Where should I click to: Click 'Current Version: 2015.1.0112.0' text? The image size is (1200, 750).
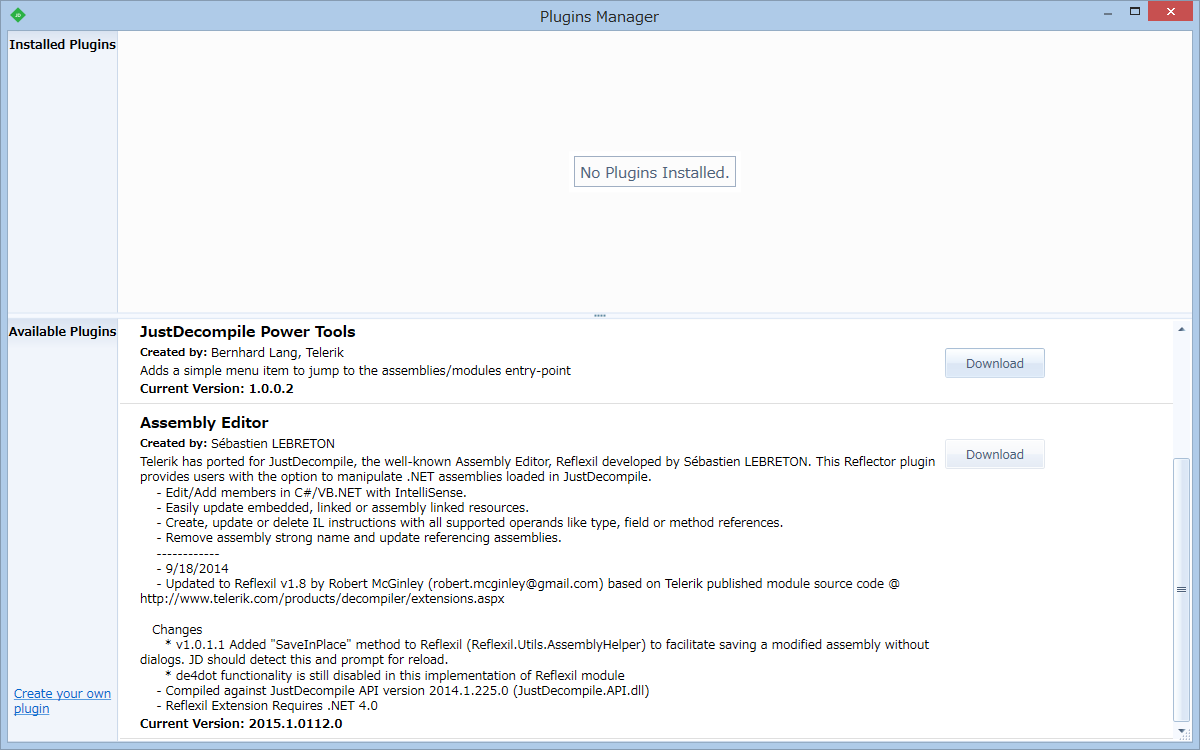[241, 723]
